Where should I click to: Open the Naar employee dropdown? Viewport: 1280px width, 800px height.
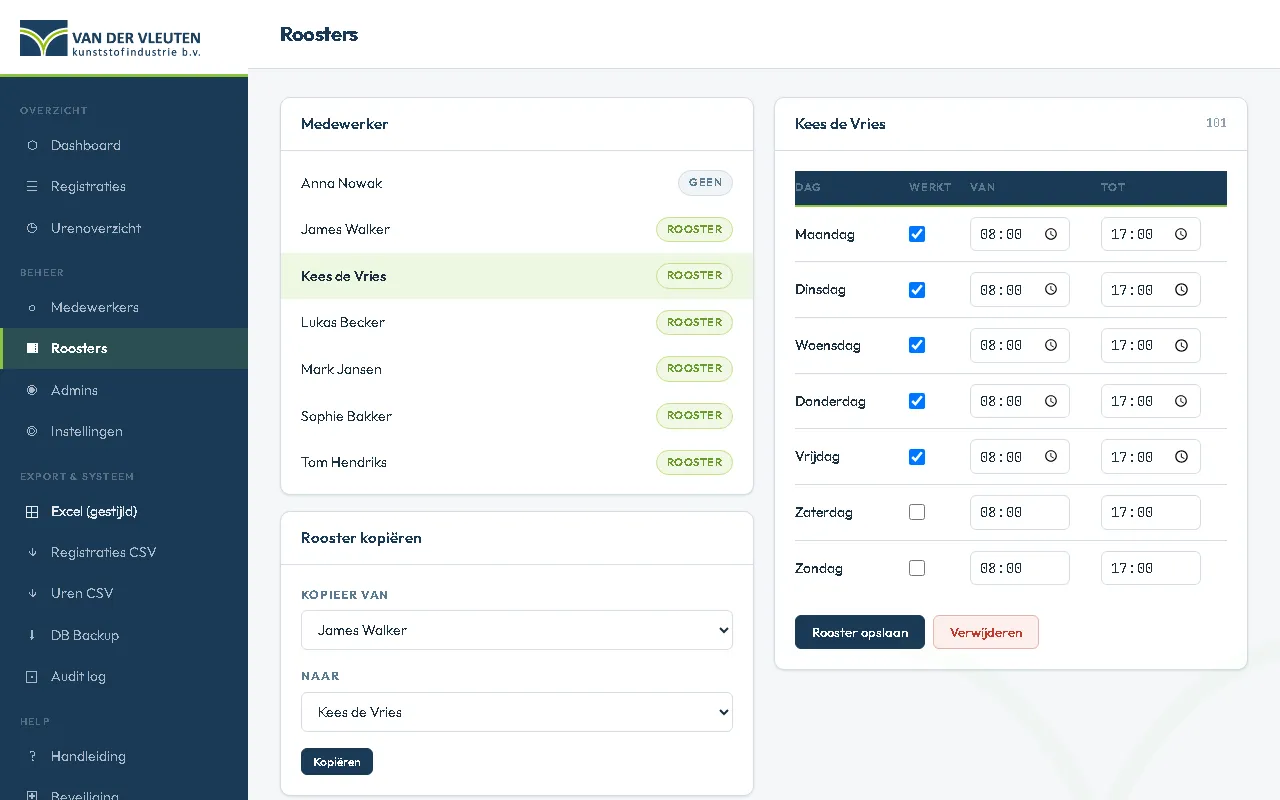click(x=517, y=712)
